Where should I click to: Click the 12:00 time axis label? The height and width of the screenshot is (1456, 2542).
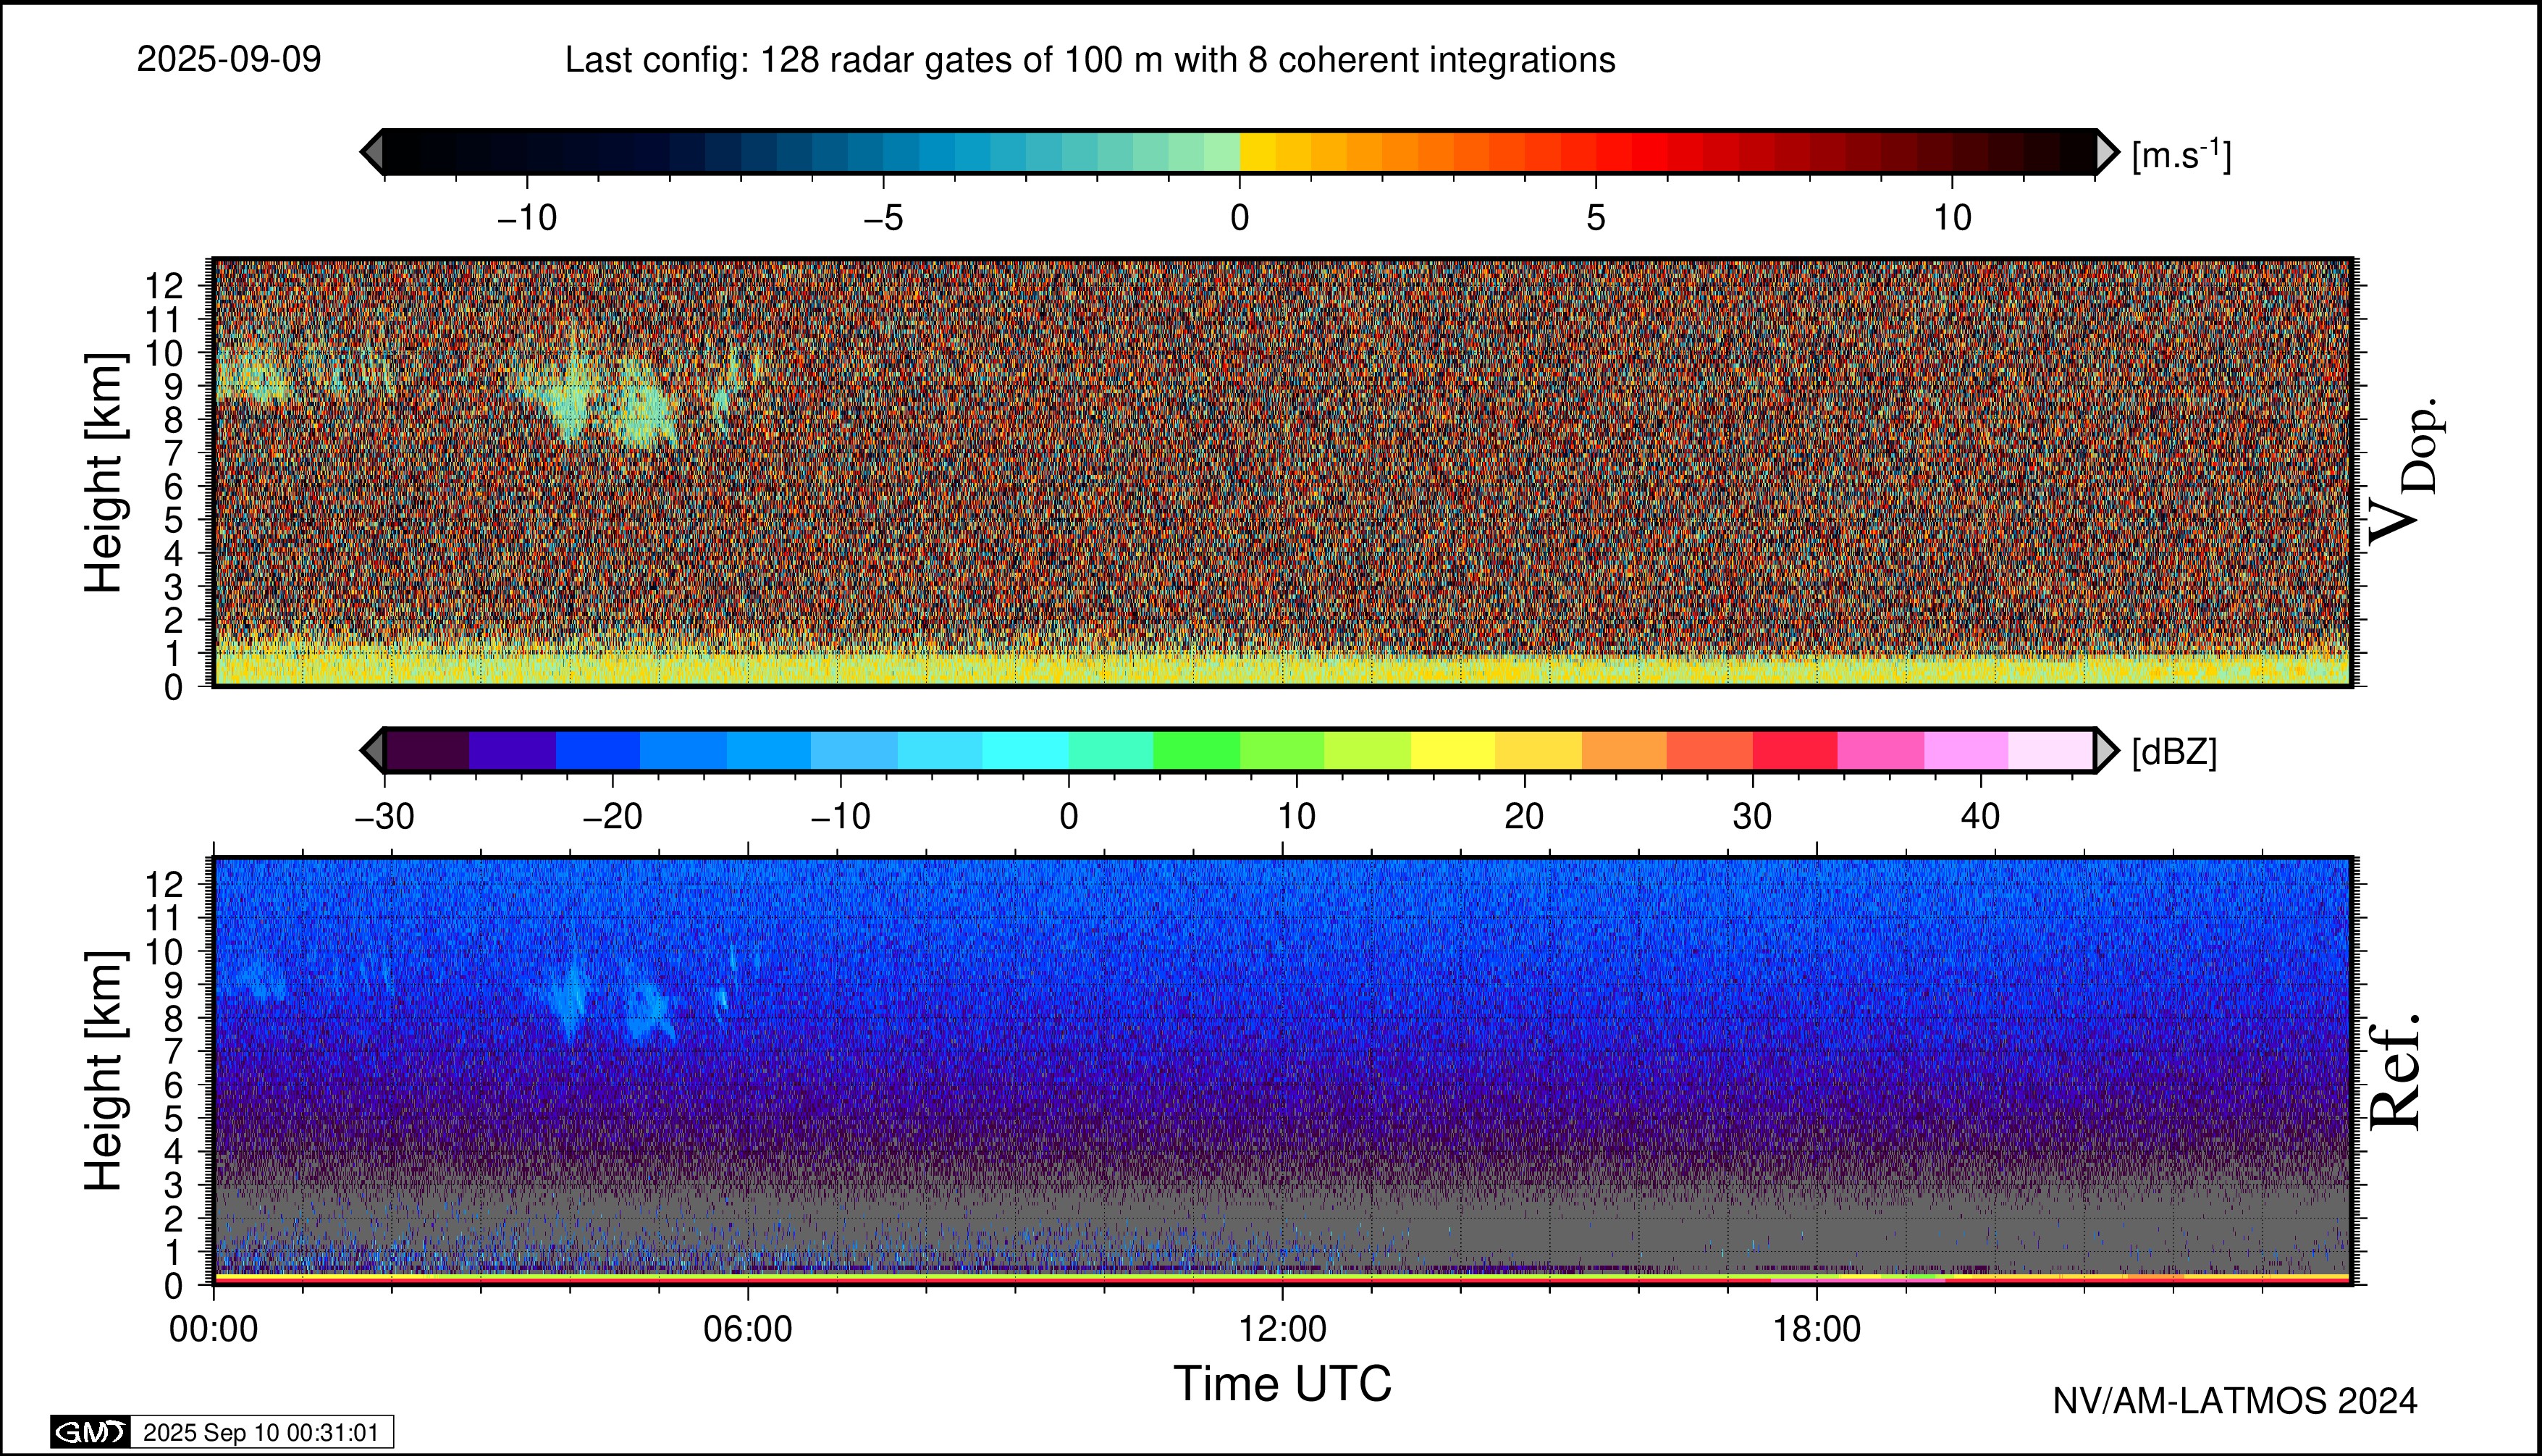click(x=1282, y=1329)
